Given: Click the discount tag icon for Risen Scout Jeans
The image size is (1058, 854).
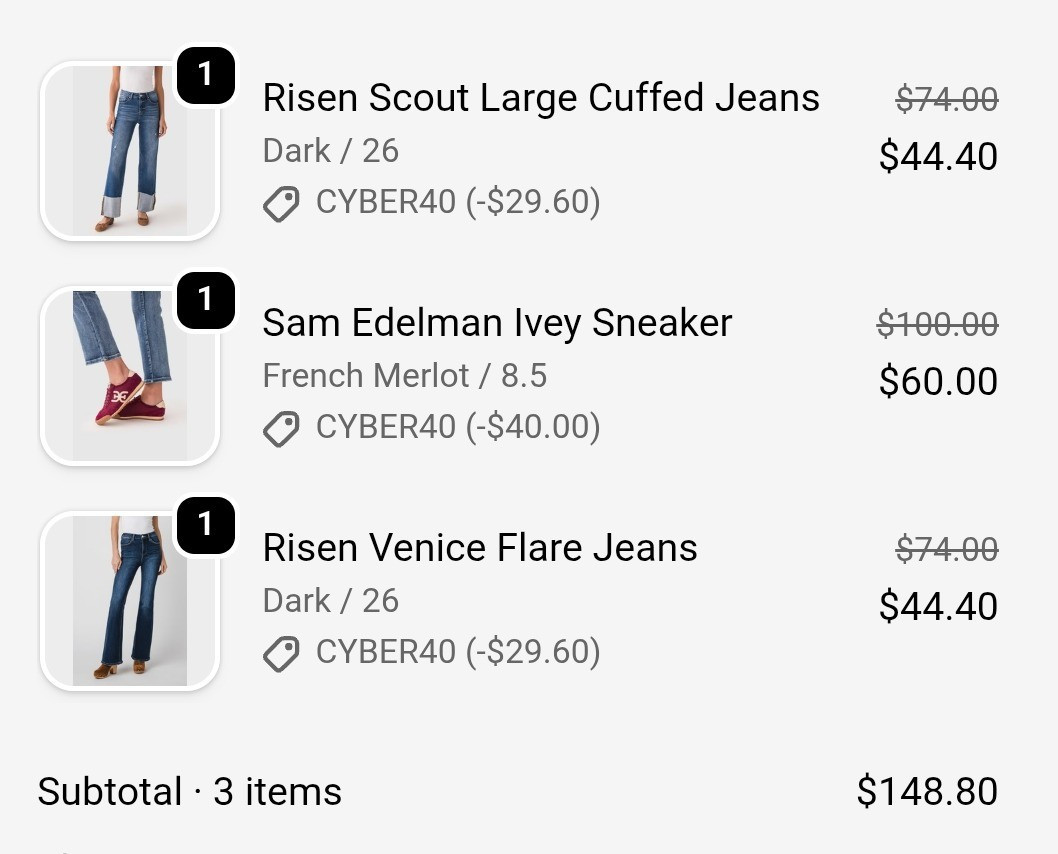Looking at the screenshot, I should [282, 204].
